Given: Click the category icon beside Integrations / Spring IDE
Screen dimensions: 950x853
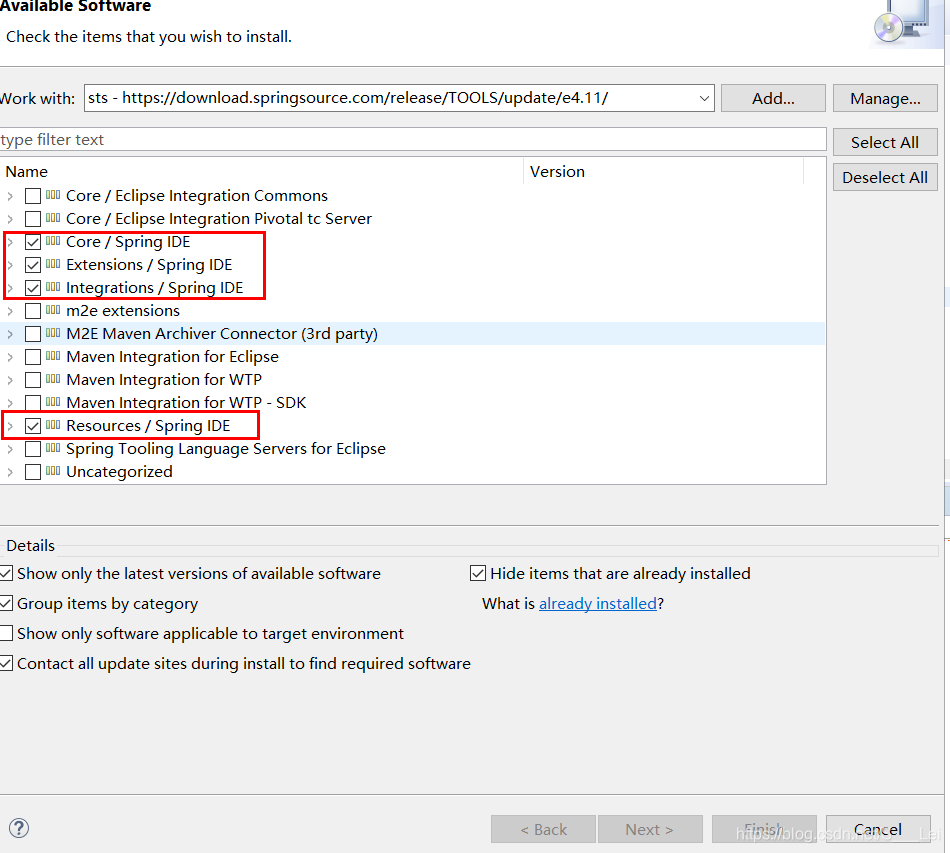Looking at the screenshot, I should click(x=53, y=287).
